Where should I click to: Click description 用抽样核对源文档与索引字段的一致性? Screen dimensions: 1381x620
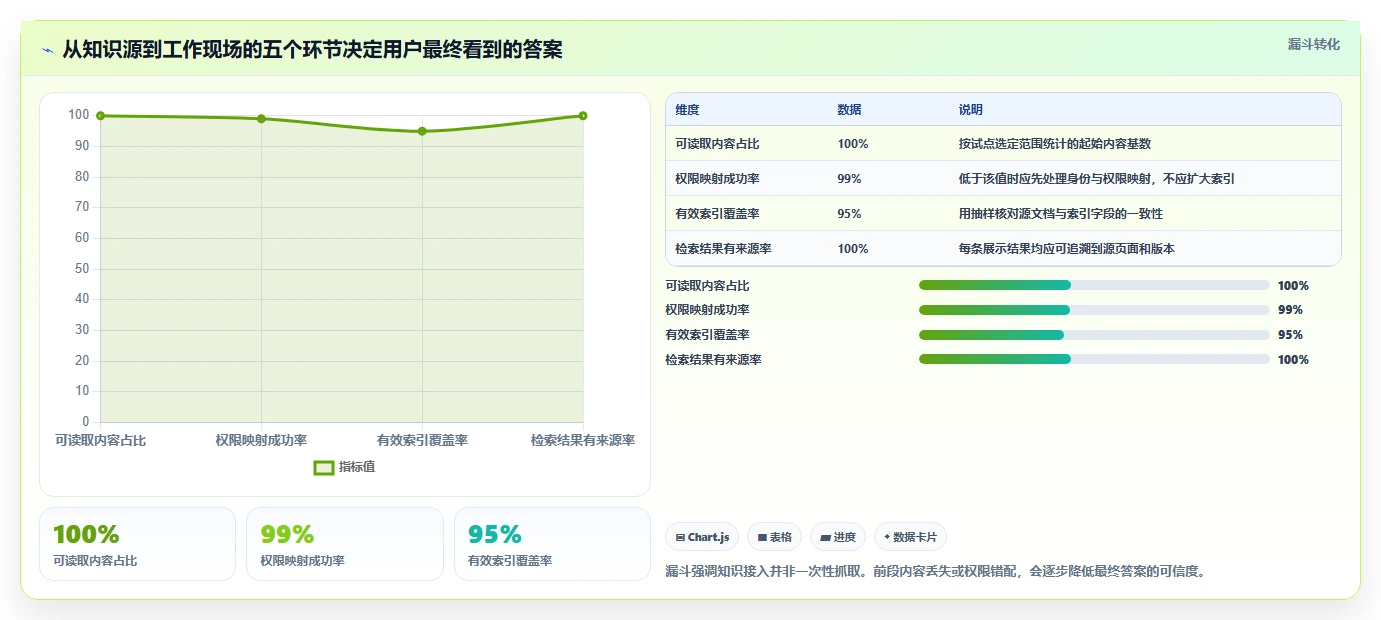[x=1060, y=214]
